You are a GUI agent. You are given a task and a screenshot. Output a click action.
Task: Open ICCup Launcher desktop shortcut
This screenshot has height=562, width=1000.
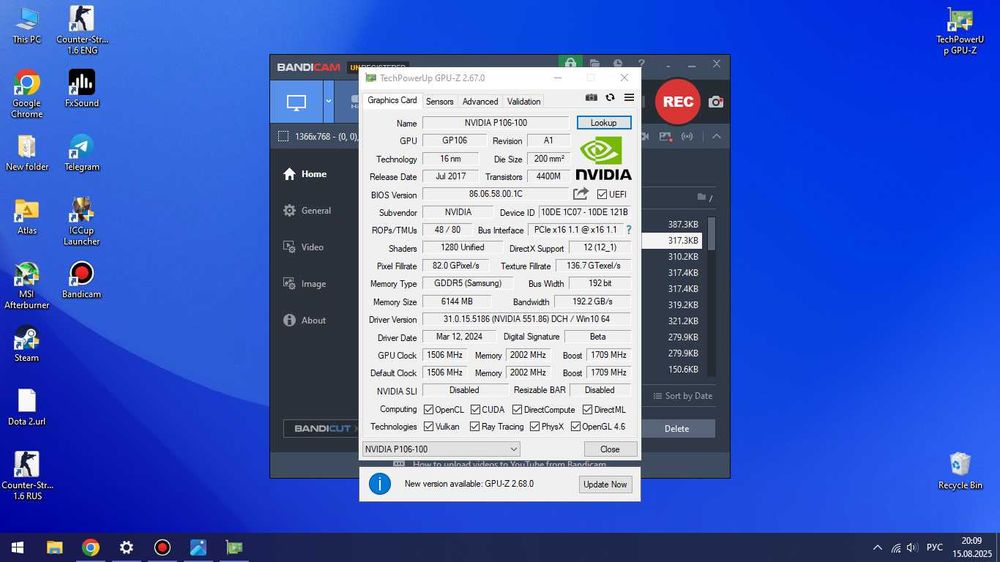coord(82,221)
